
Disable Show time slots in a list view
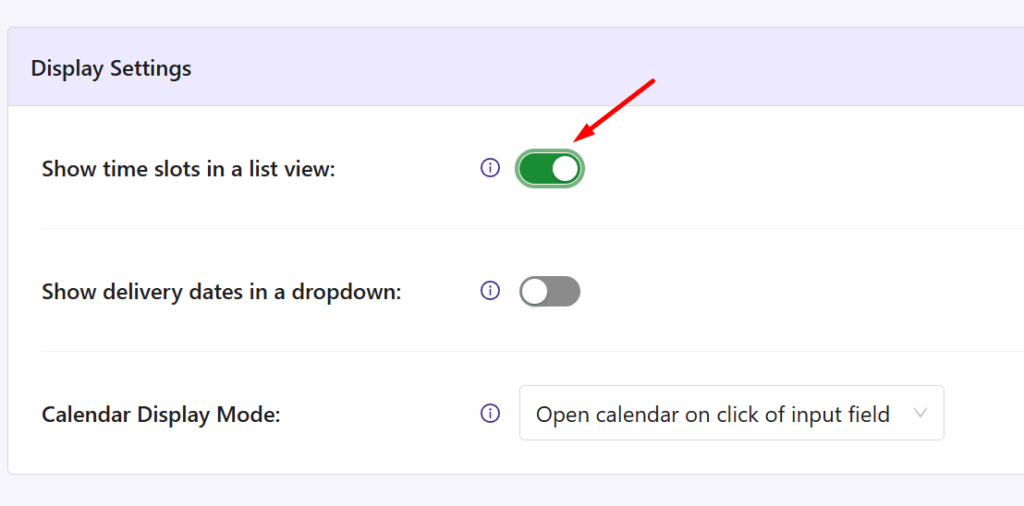pos(550,169)
